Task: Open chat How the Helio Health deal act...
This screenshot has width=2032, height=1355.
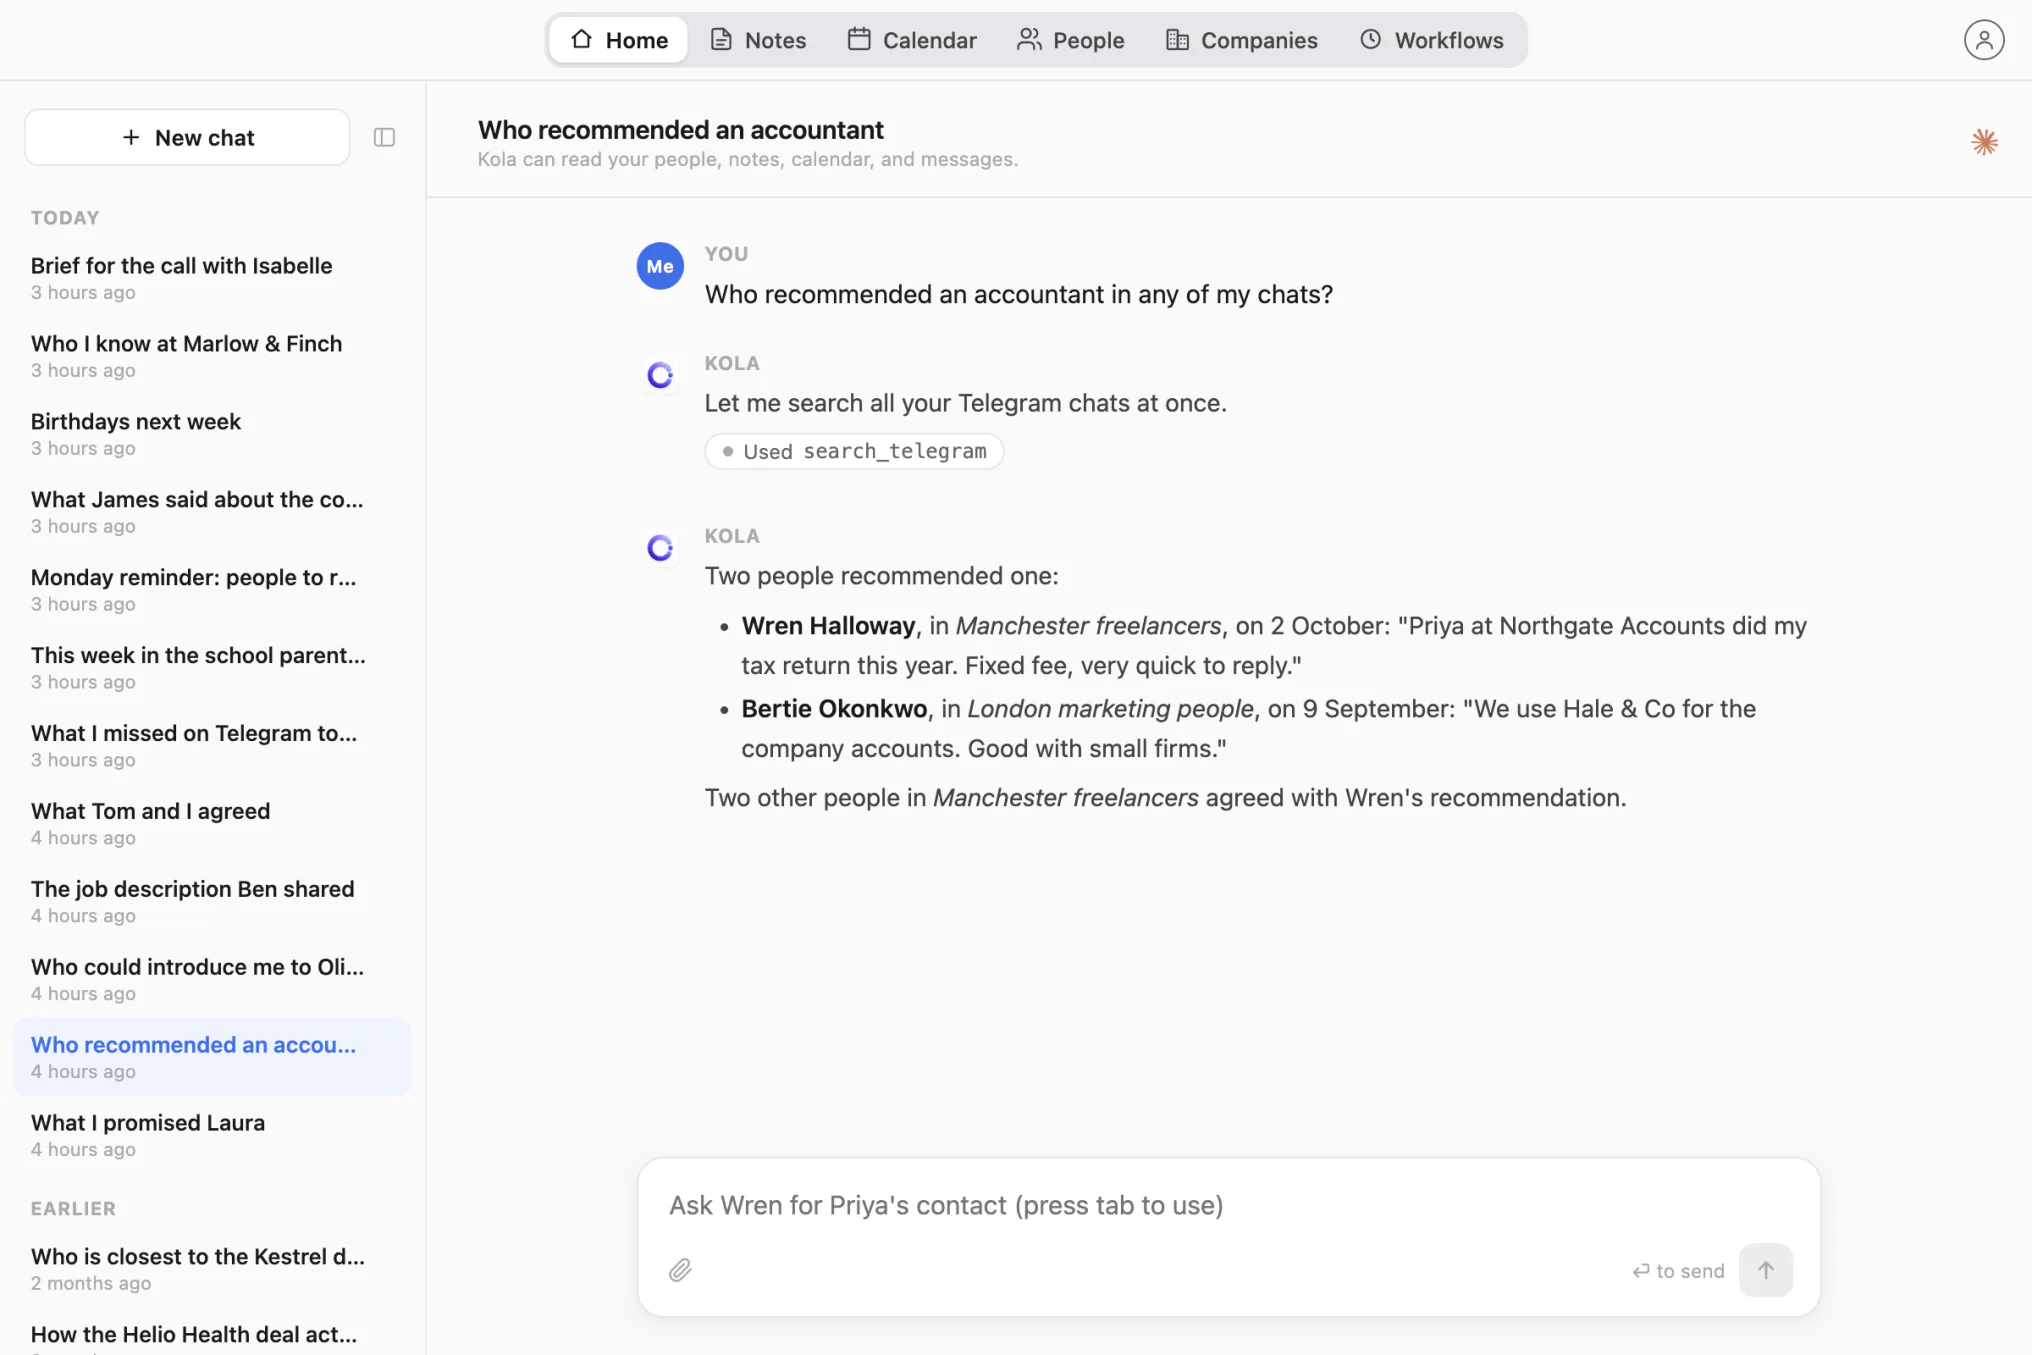Action: 212,1334
